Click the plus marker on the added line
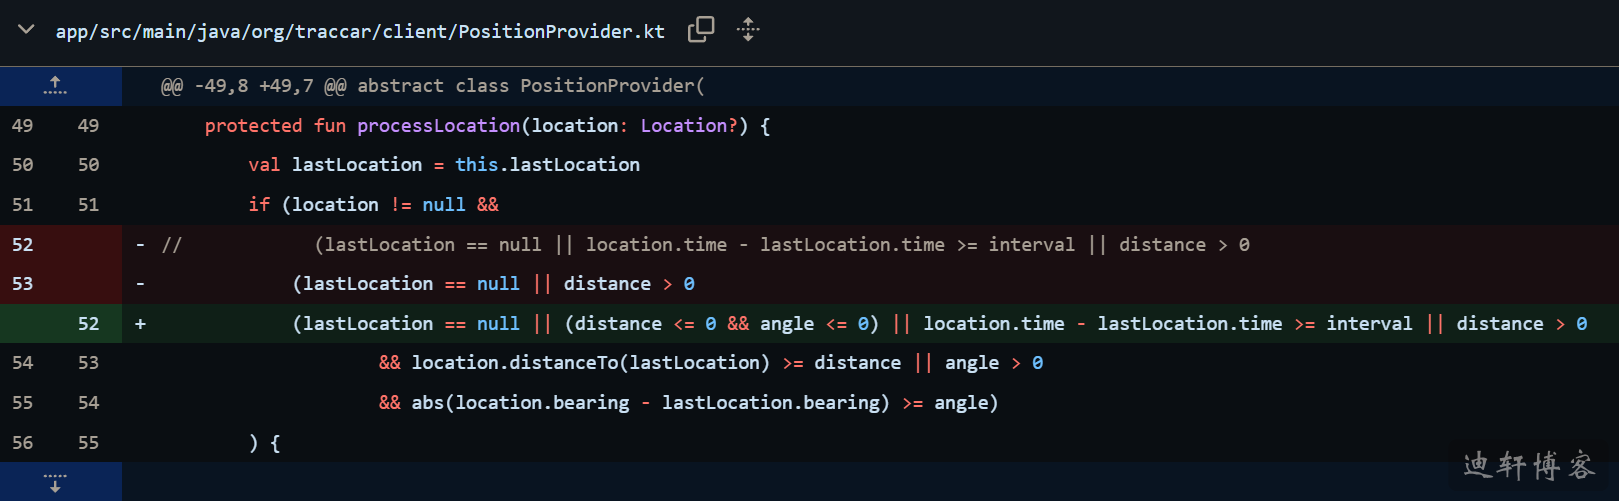 tap(140, 324)
